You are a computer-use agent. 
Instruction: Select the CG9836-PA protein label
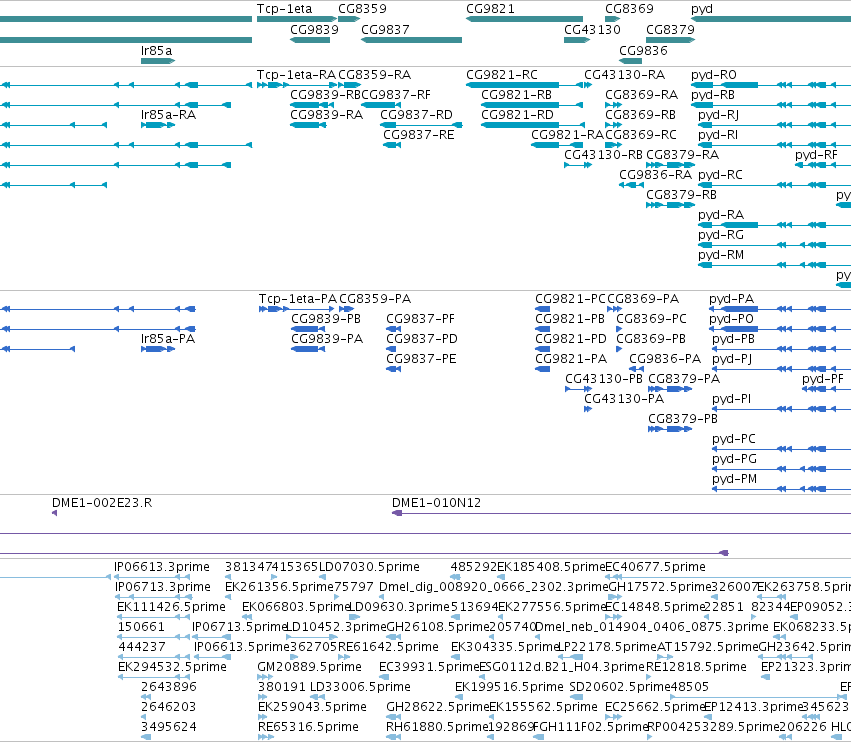point(665,359)
